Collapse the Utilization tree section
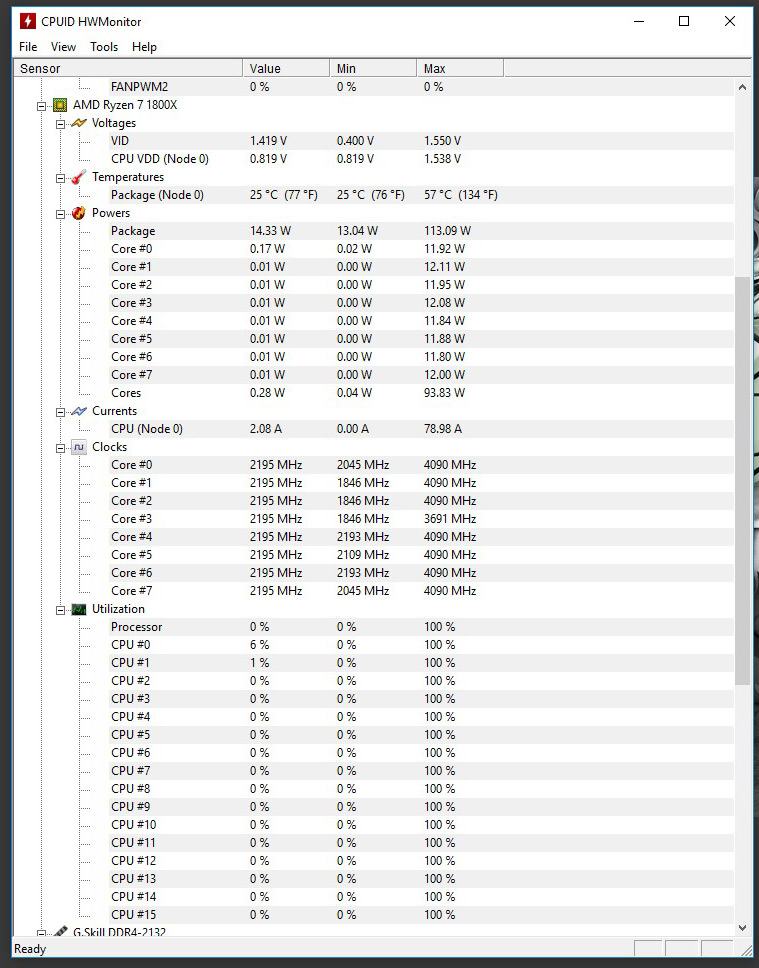This screenshot has width=759, height=968. (61, 610)
